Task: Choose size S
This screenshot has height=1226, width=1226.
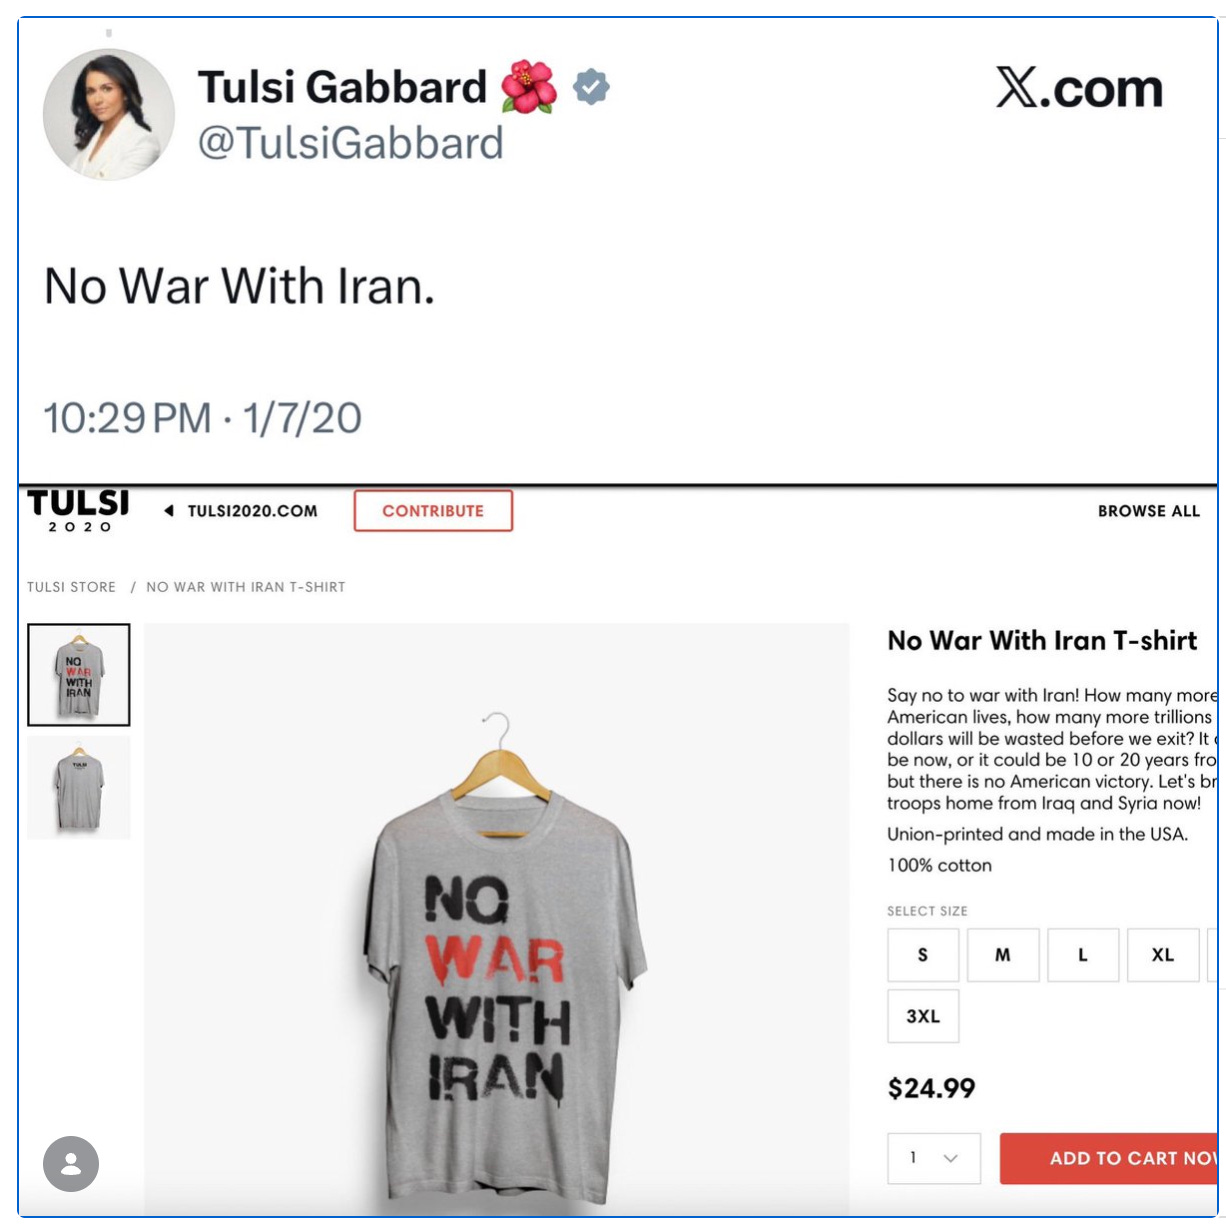Action: [x=923, y=955]
